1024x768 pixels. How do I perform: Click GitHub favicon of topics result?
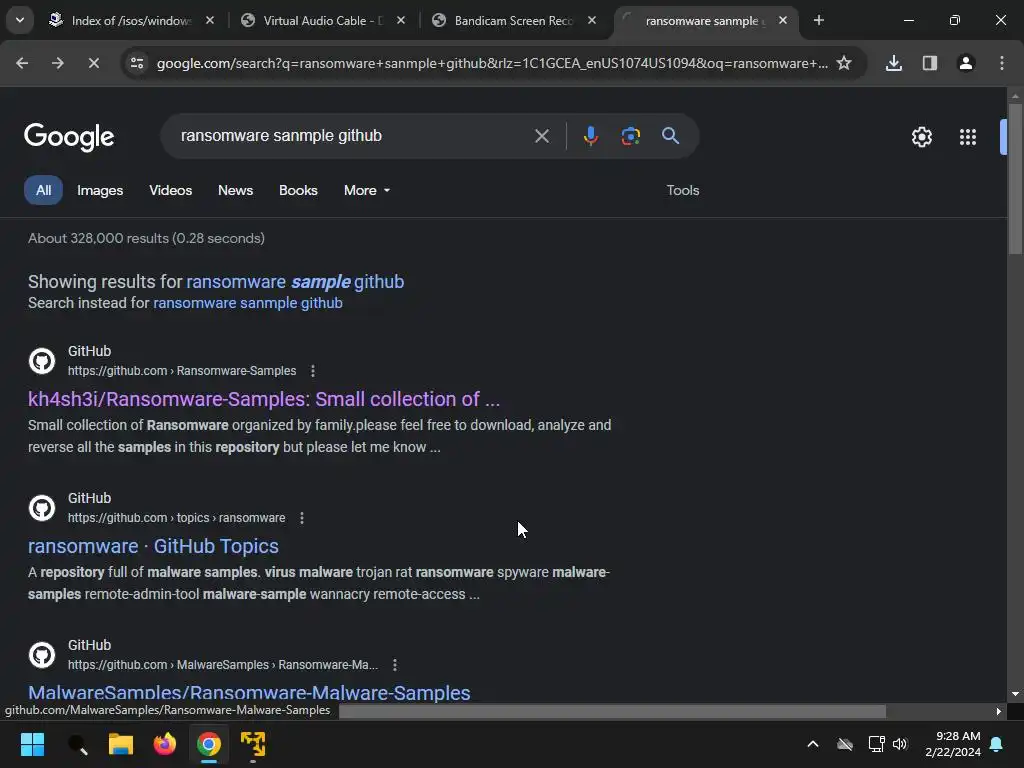(x=42, y=507)
